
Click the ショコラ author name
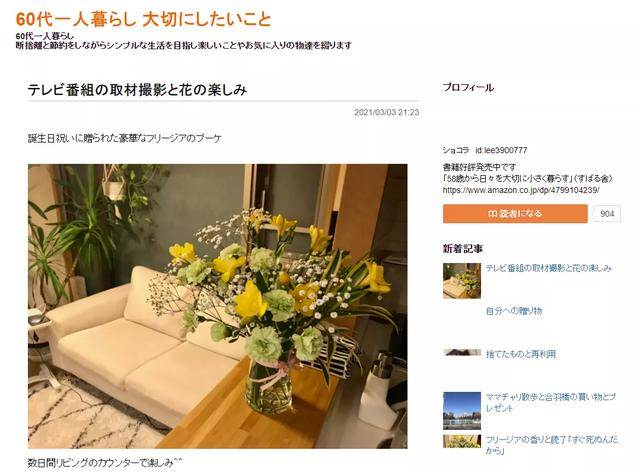tap(456, 150)
